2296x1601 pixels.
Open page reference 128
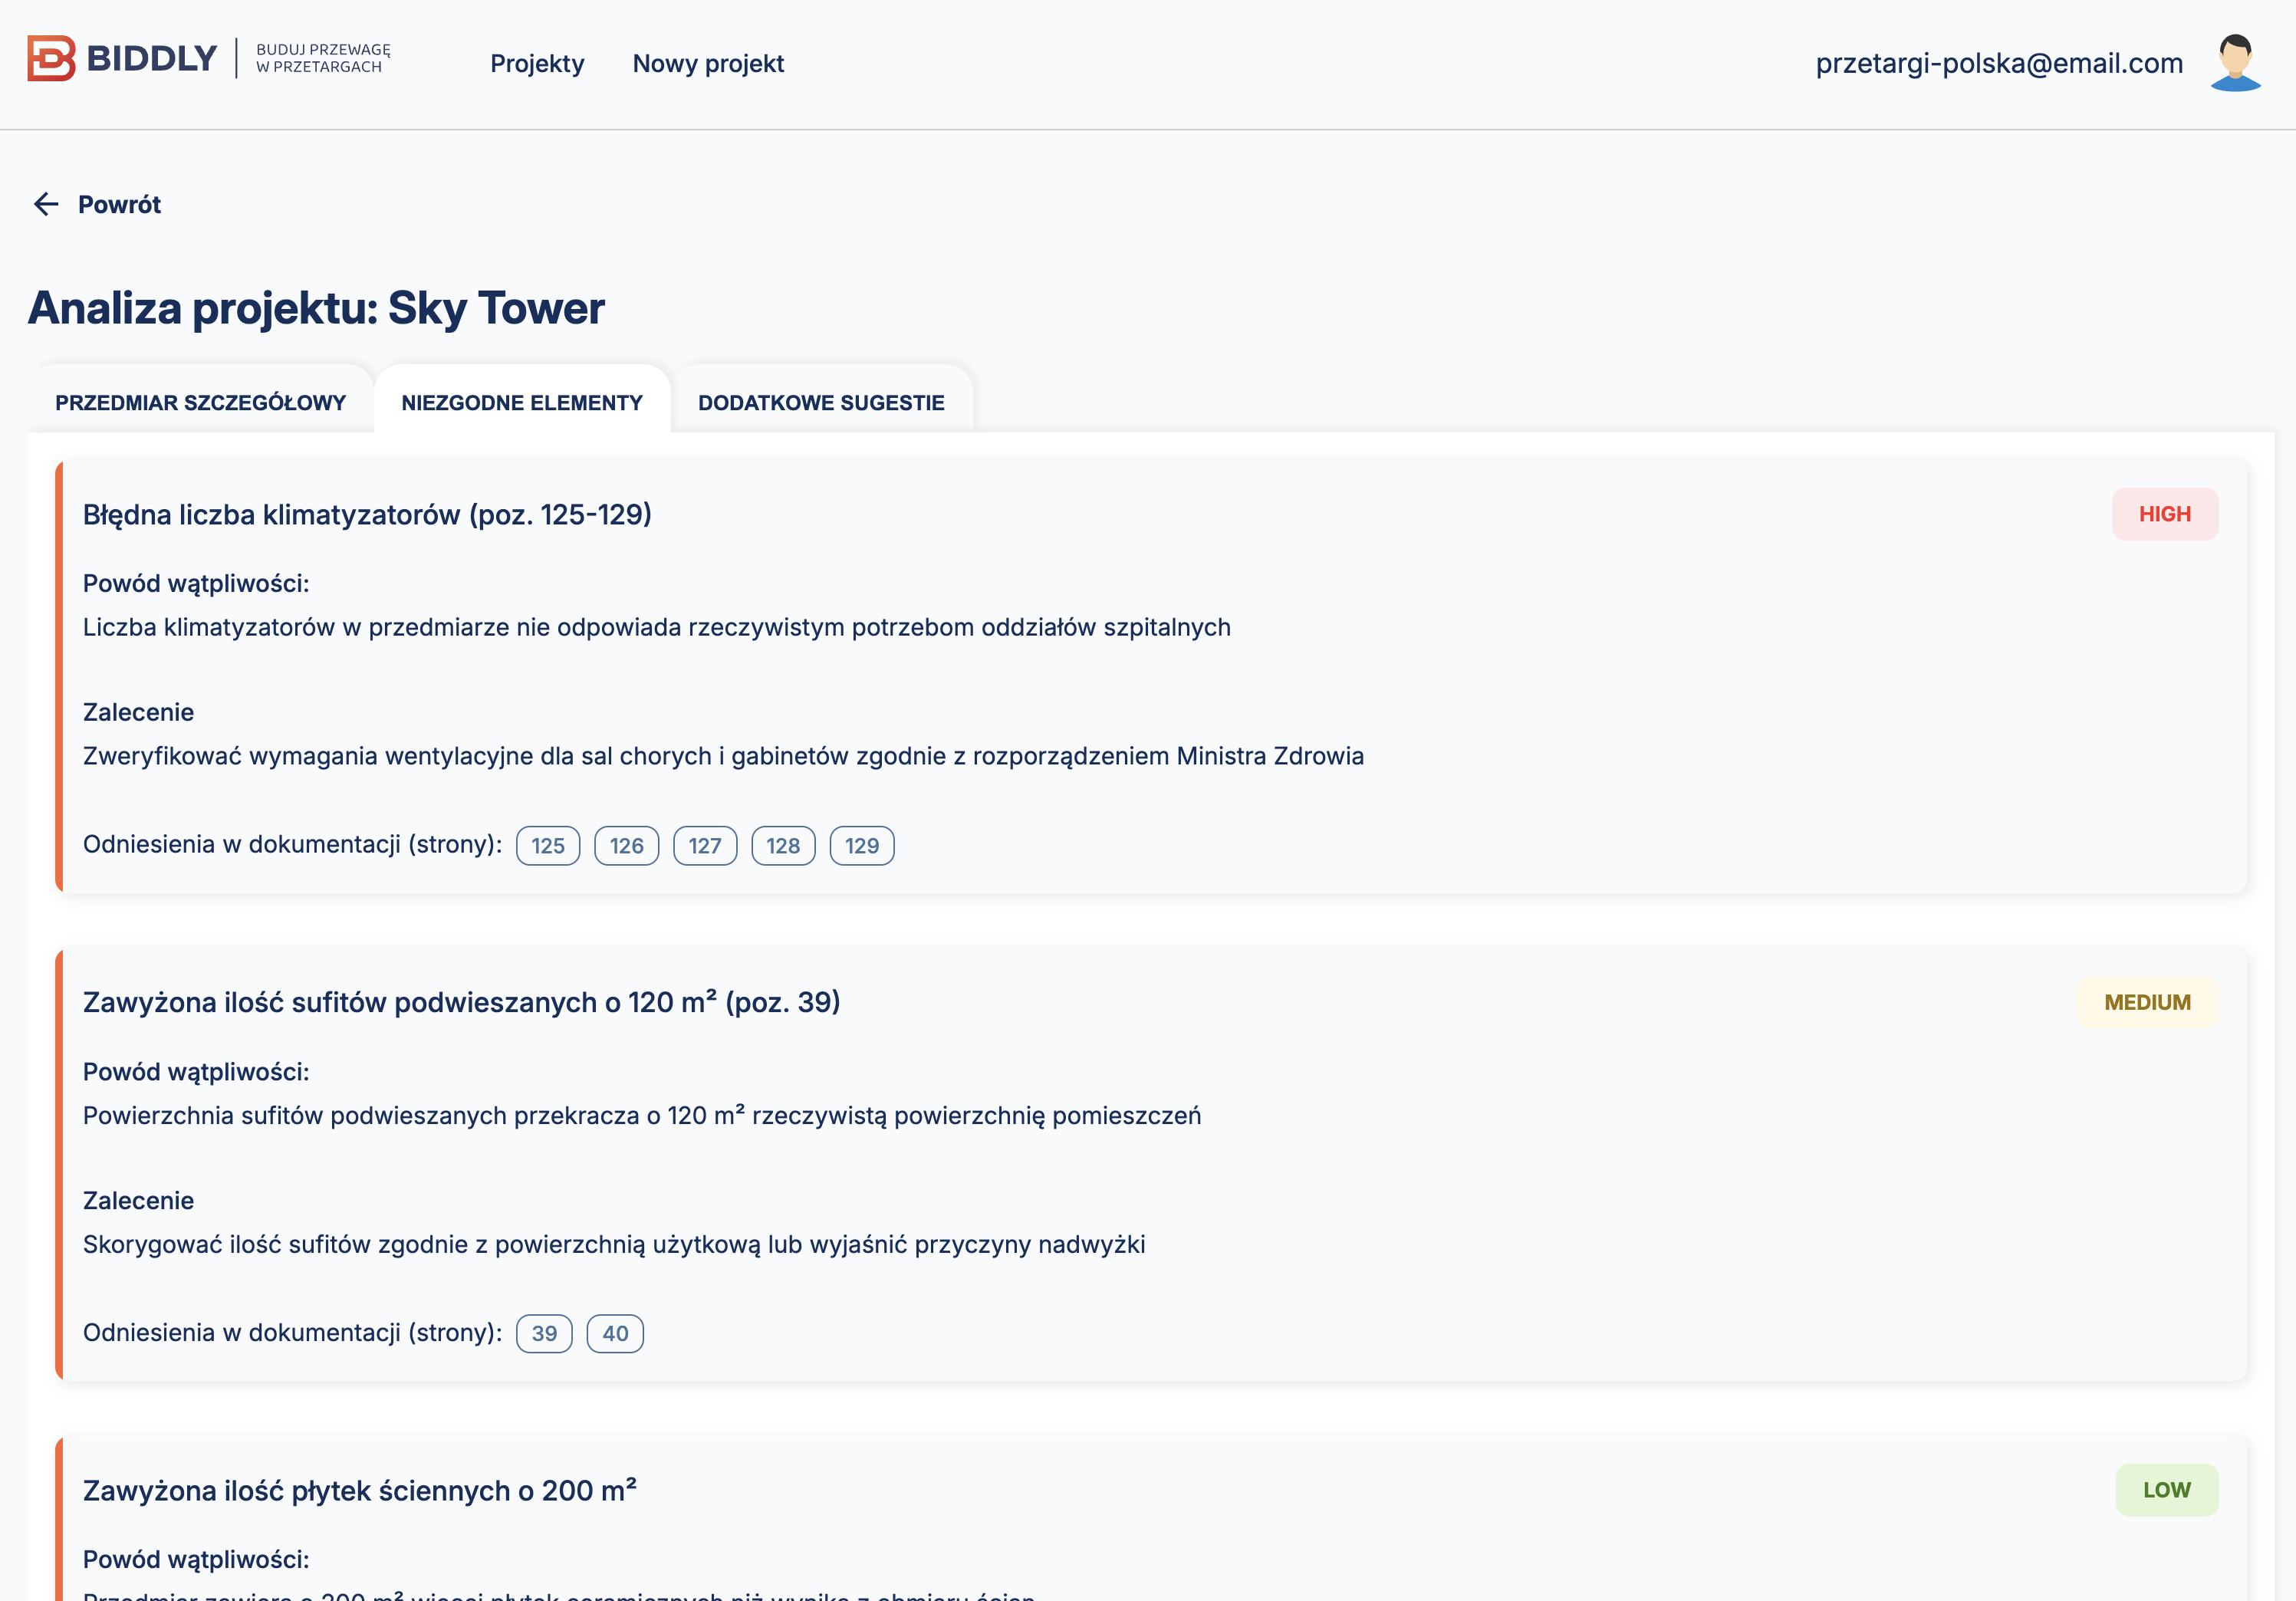(783, 846)
